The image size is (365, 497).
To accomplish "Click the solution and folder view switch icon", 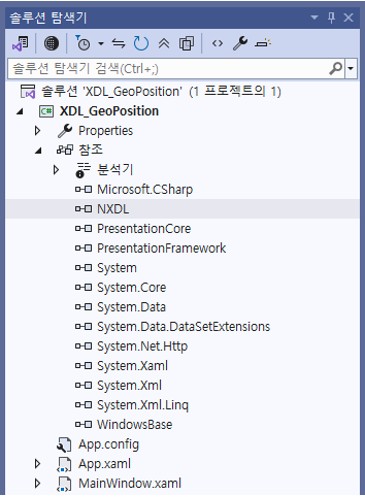I will tap(20, 43).
